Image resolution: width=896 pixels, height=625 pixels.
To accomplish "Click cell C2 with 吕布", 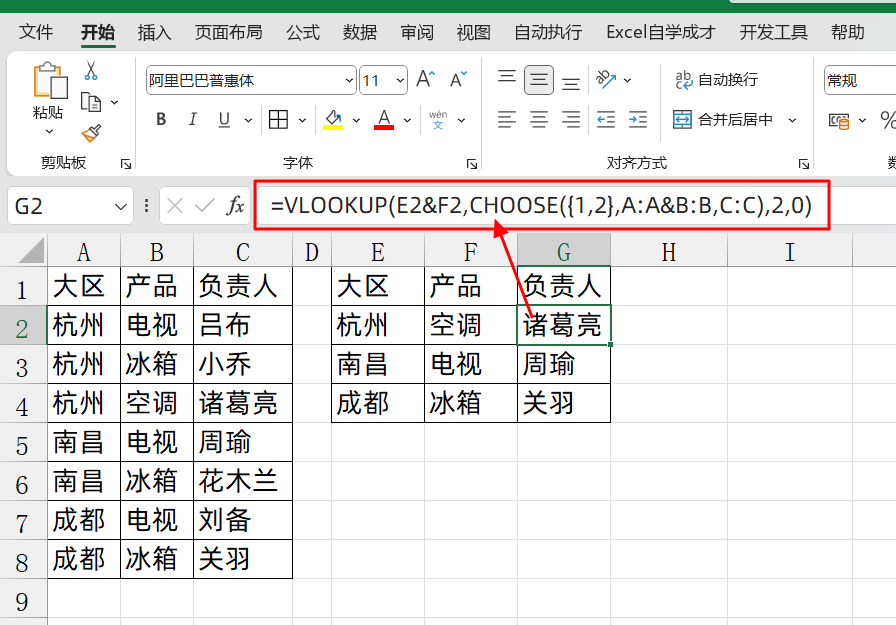I will pyautogui.click(x=243, y=325).
